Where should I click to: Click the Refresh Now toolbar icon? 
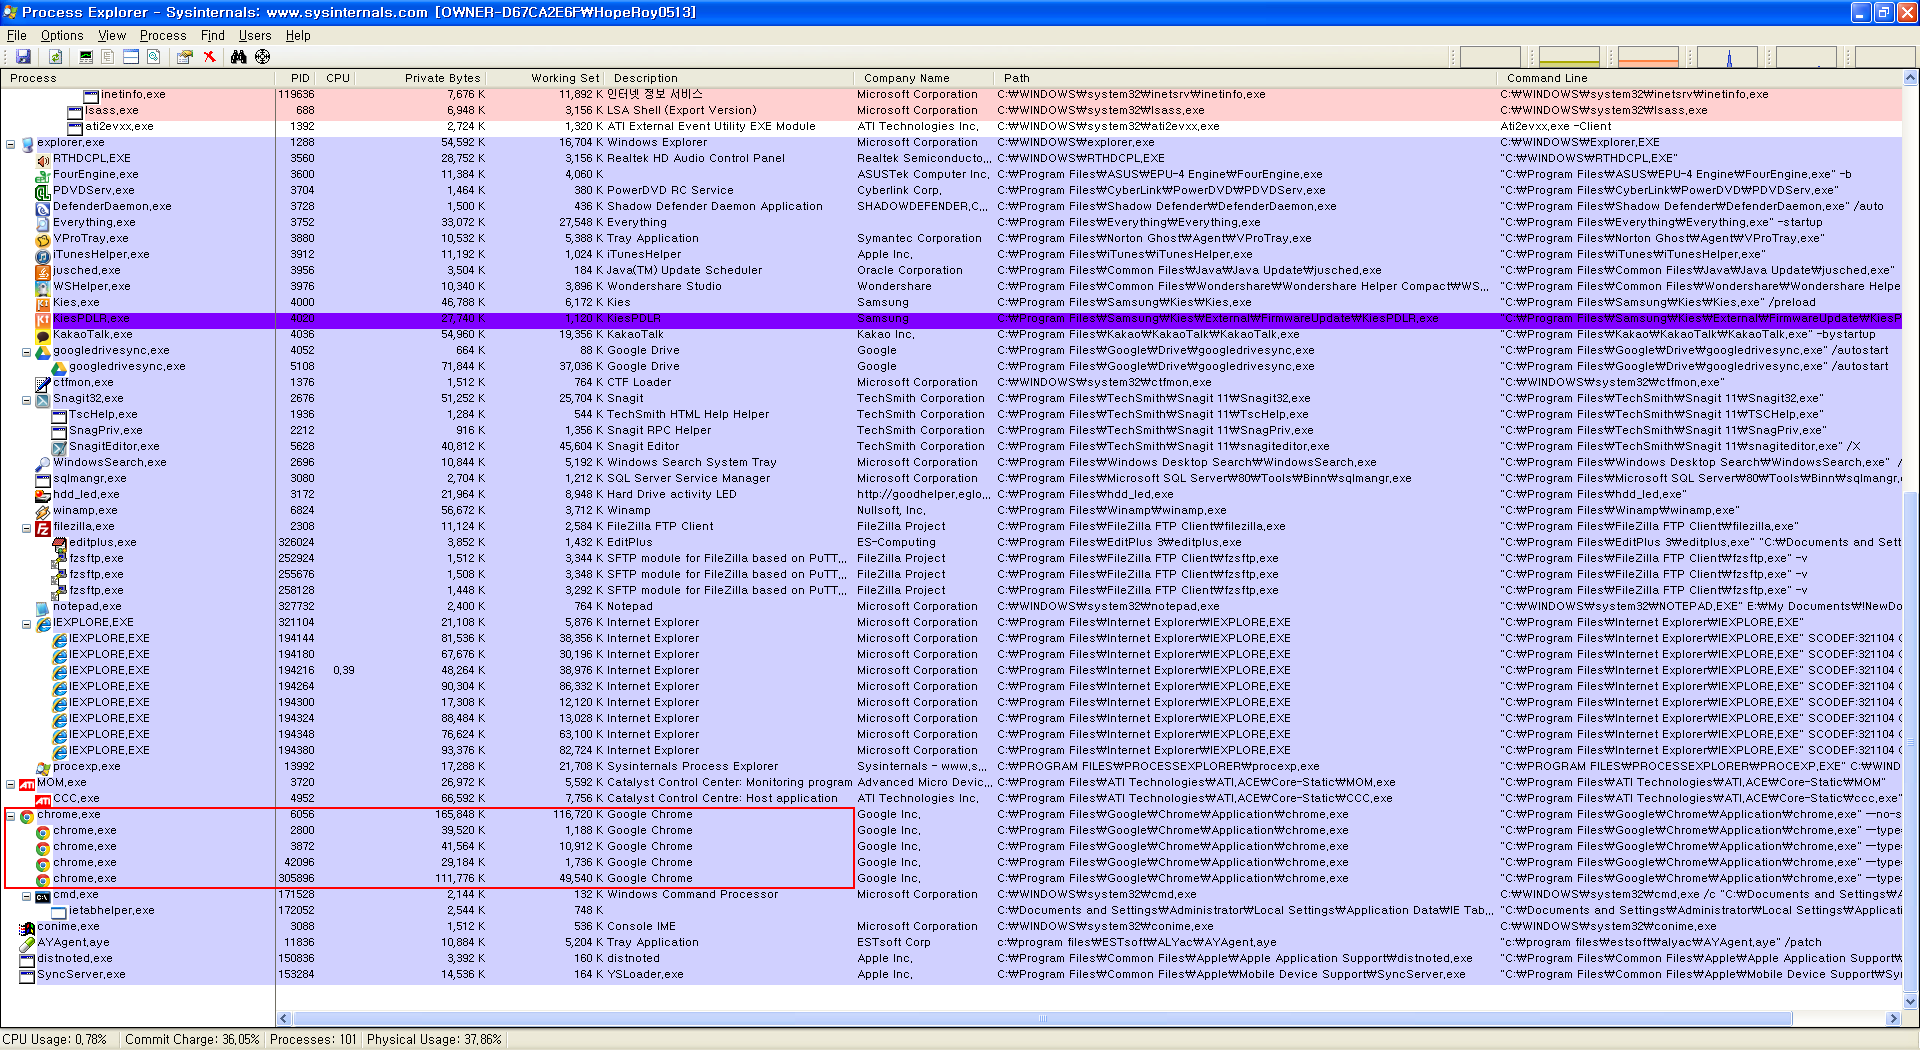[x=55, y=57]
